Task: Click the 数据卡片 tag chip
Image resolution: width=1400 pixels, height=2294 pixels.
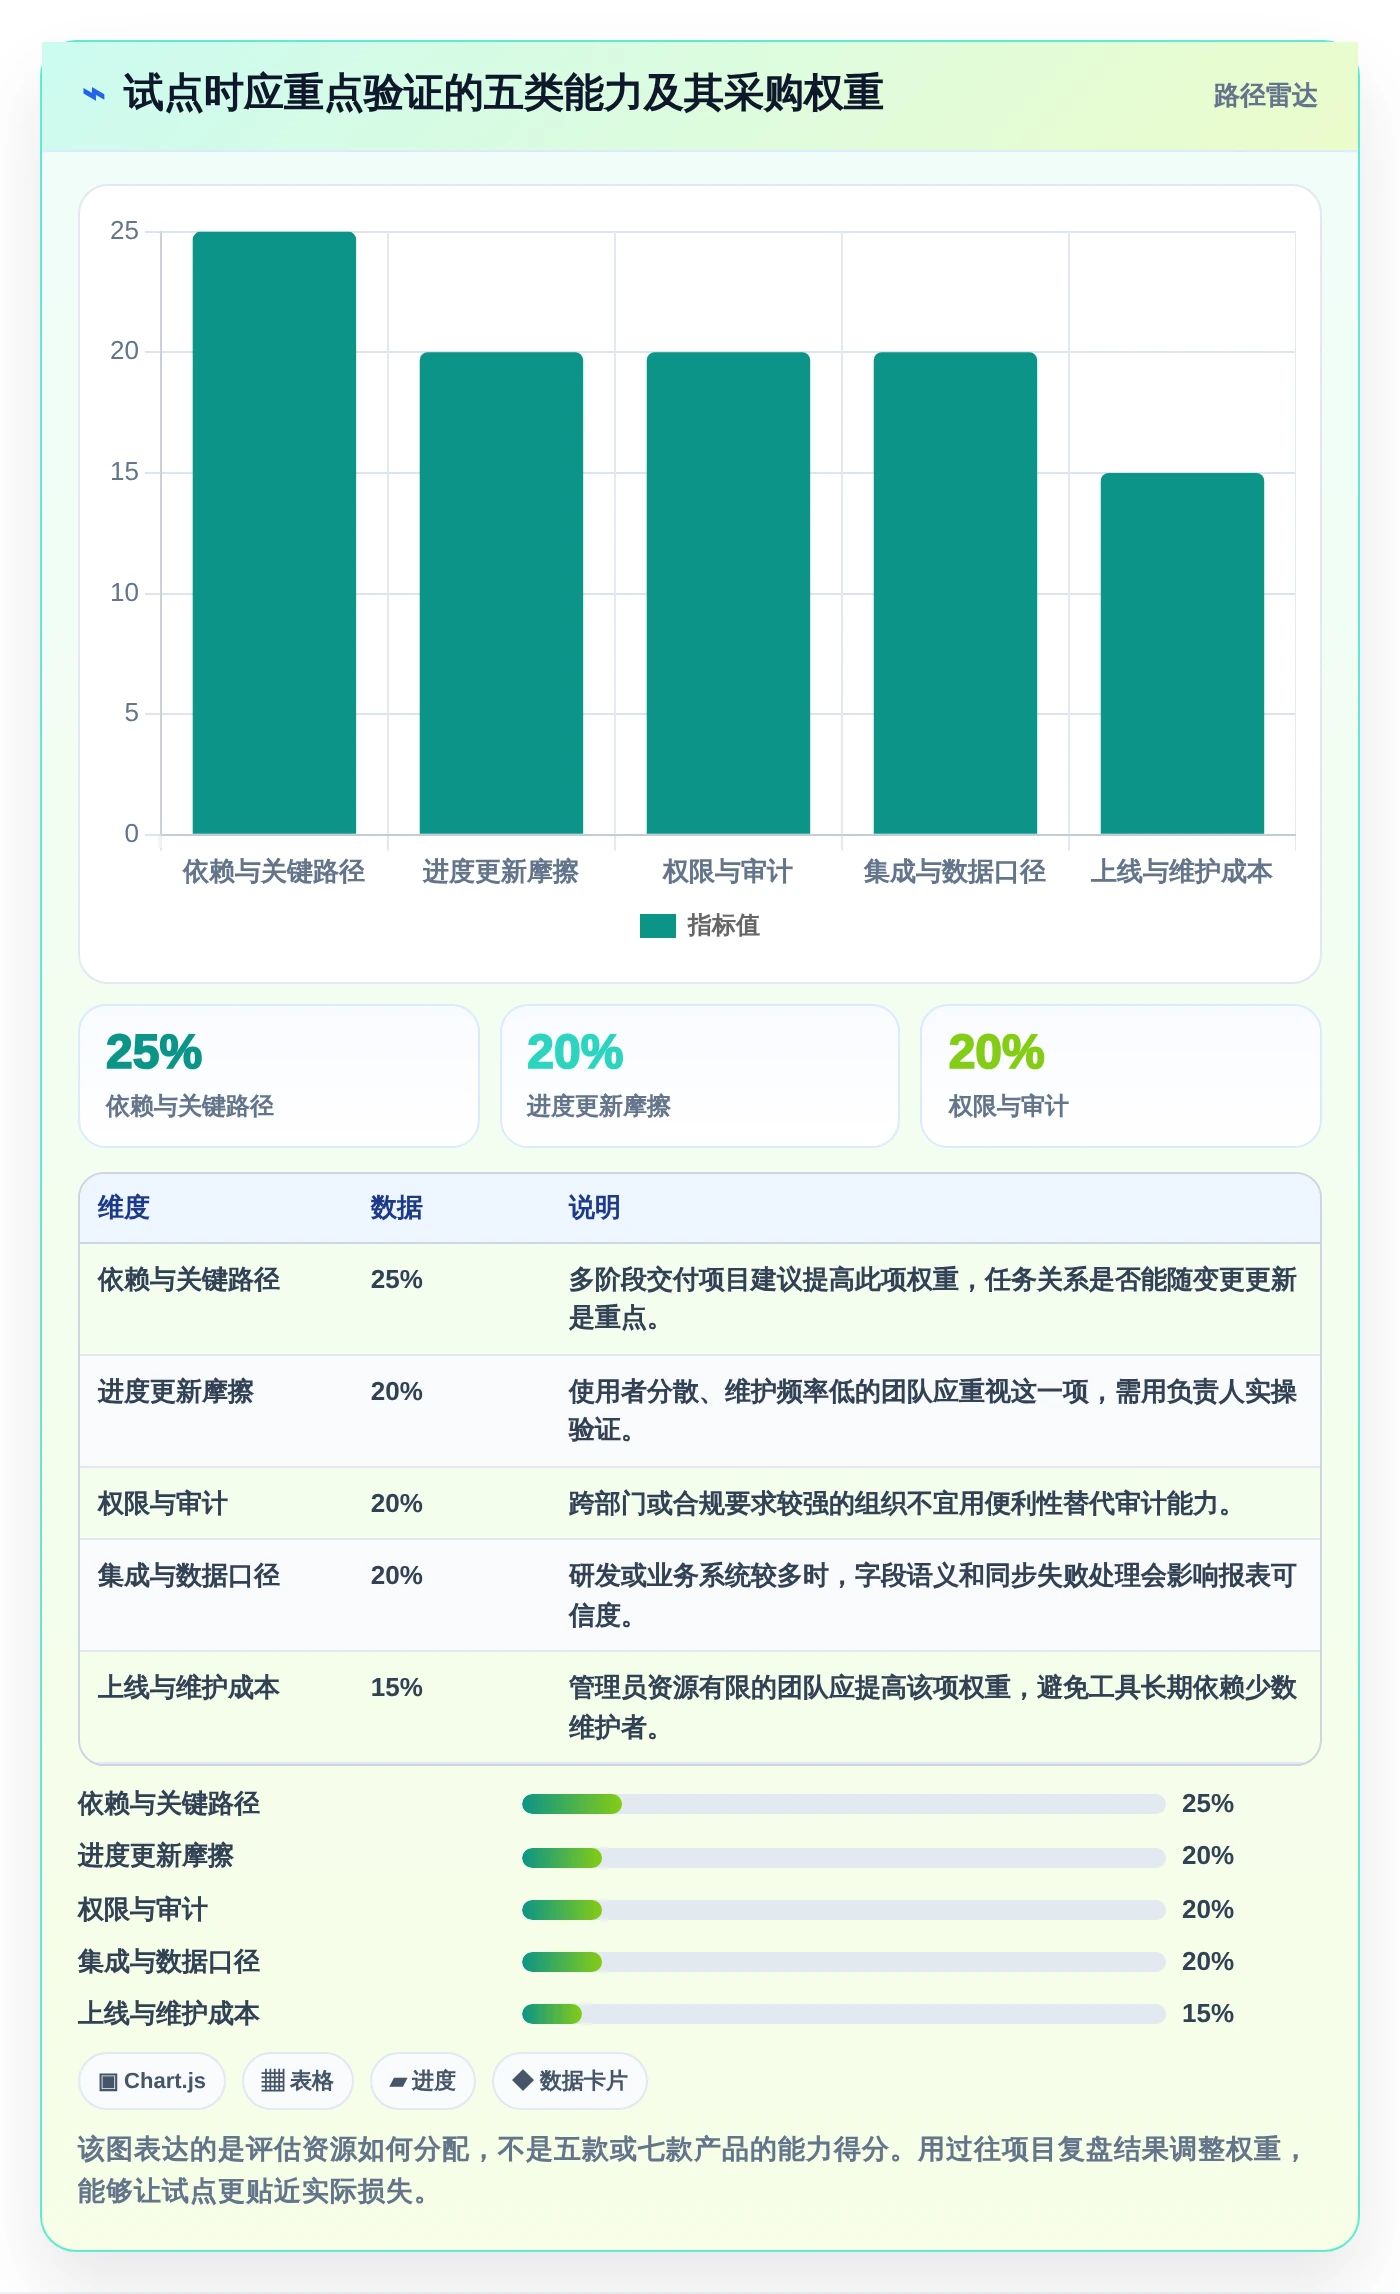Action: tap(569, 2081)
